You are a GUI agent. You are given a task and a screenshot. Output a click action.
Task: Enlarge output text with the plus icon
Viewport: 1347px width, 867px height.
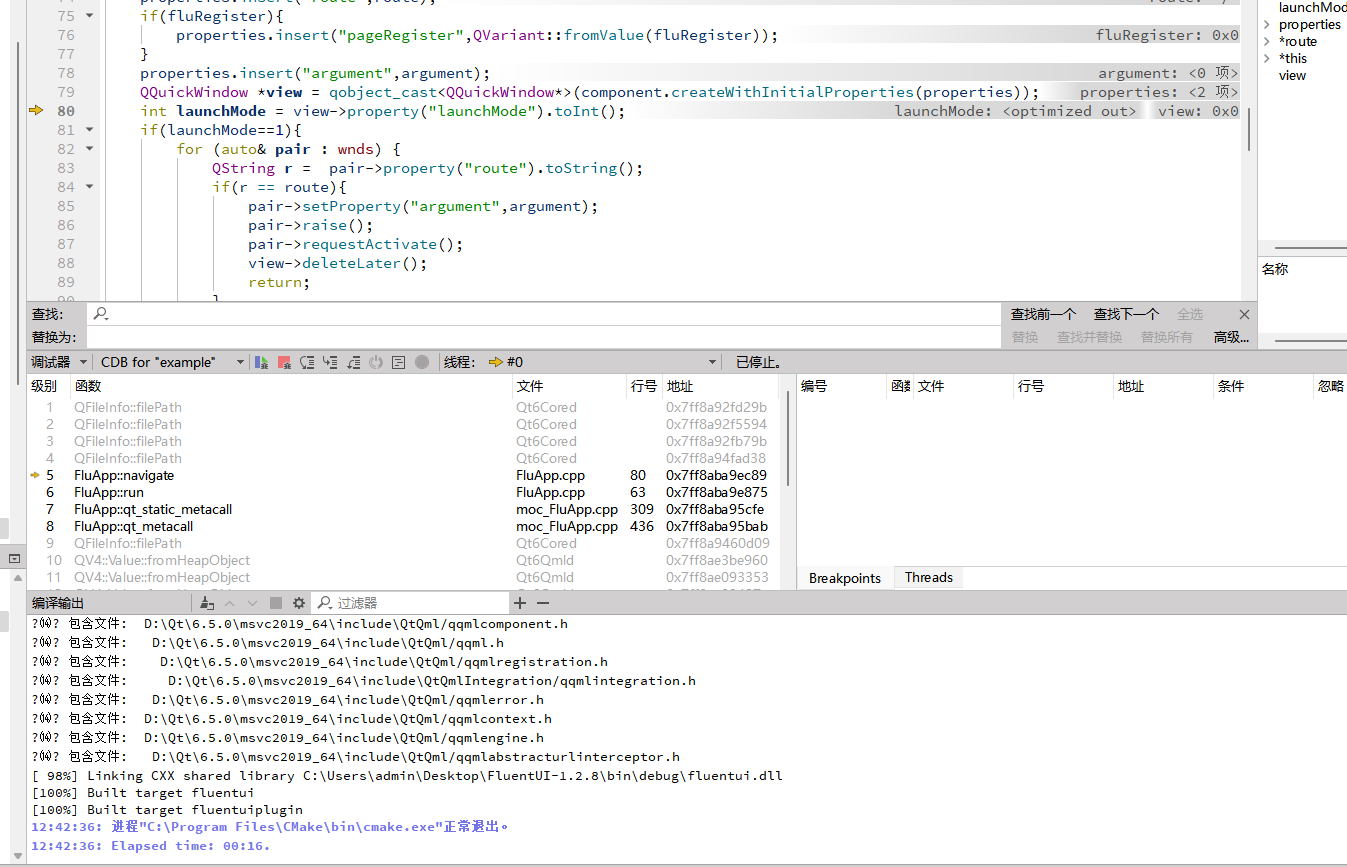coord(520,603)
